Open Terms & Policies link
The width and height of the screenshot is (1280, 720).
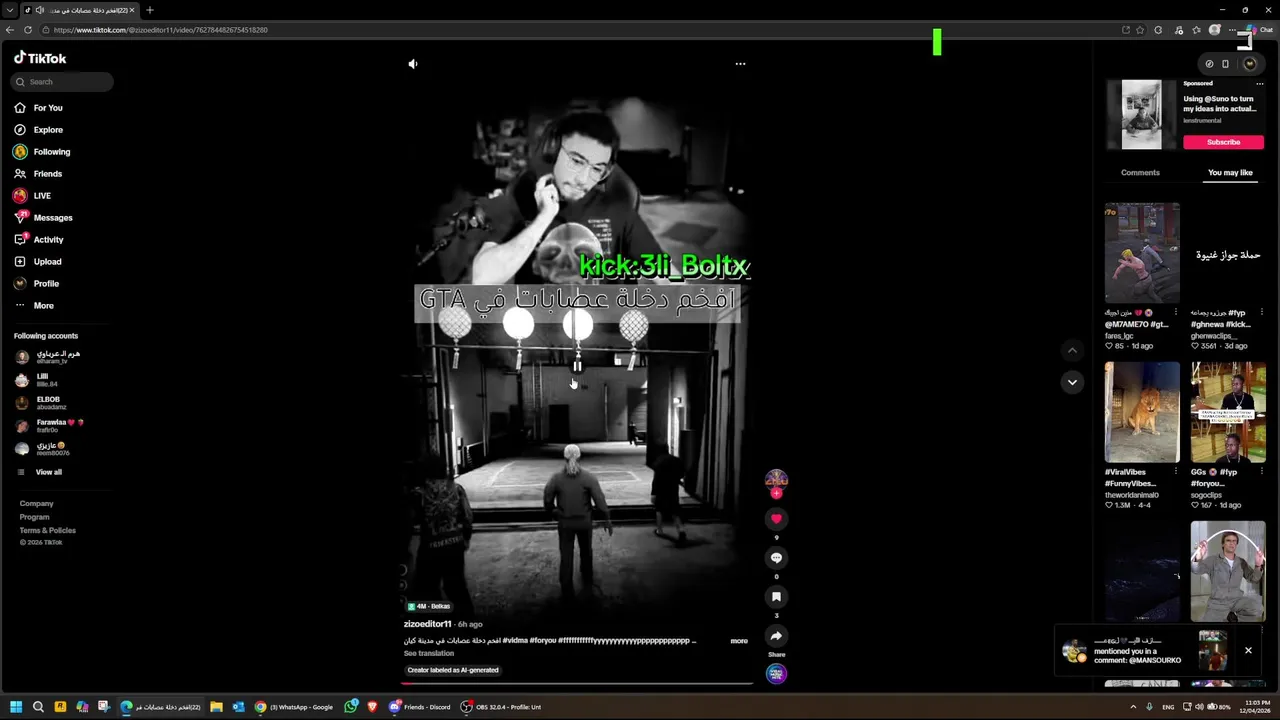tap(47, 530)
